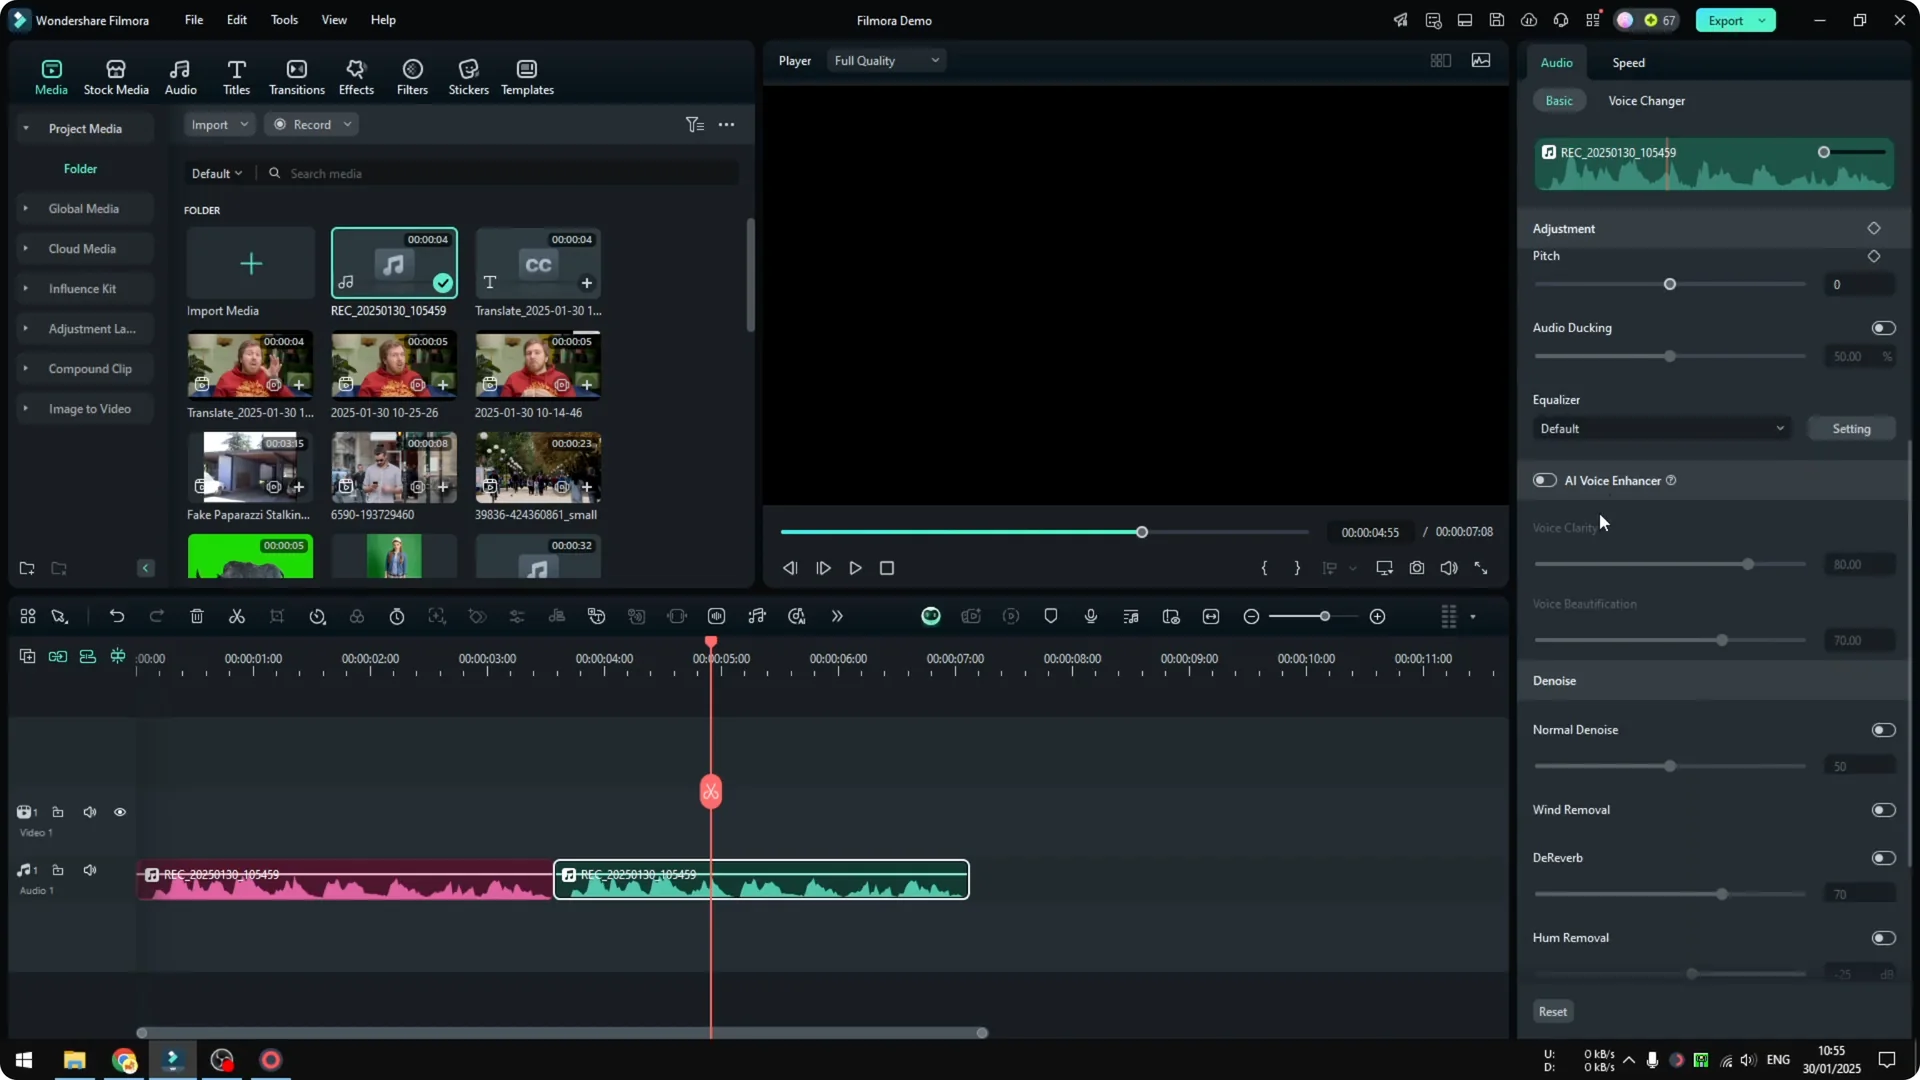Open the Stock Media panel
Image resolution: width=1920 pixels, height=1080 pixels.
(x=115, y=75)
